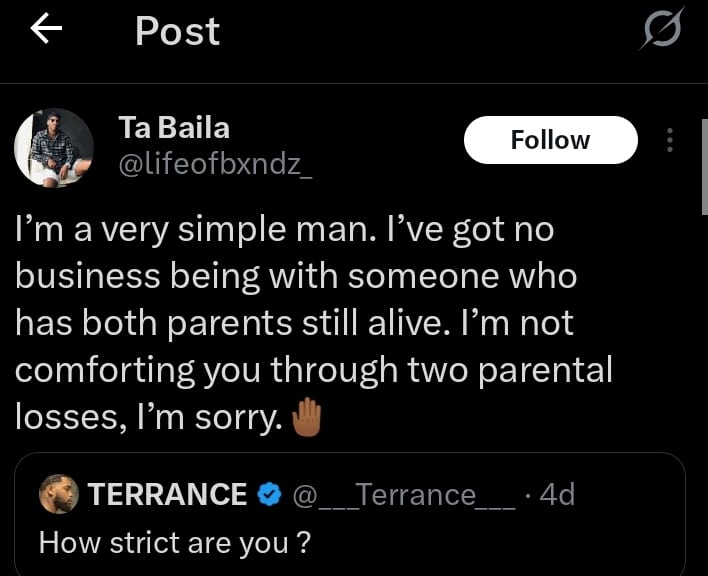Tap the @___Terrance___ handle

coord(403,494)
